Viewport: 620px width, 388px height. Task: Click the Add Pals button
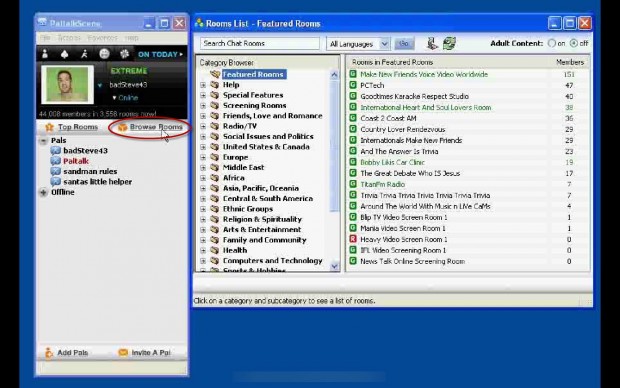67,352
